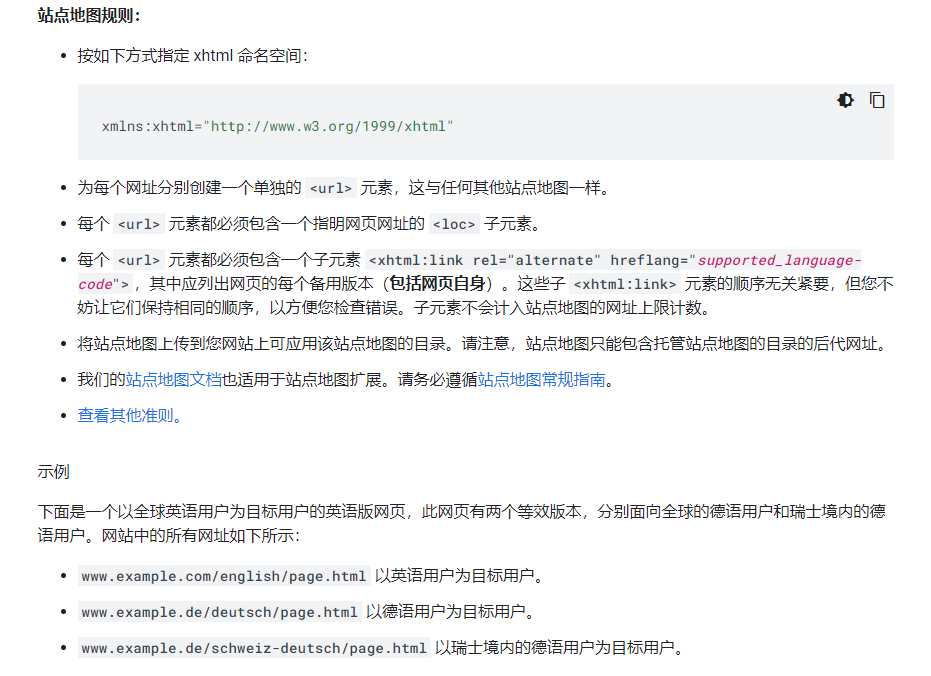Click the 示例 section heading
931x676 pixels.
[53, 472]
